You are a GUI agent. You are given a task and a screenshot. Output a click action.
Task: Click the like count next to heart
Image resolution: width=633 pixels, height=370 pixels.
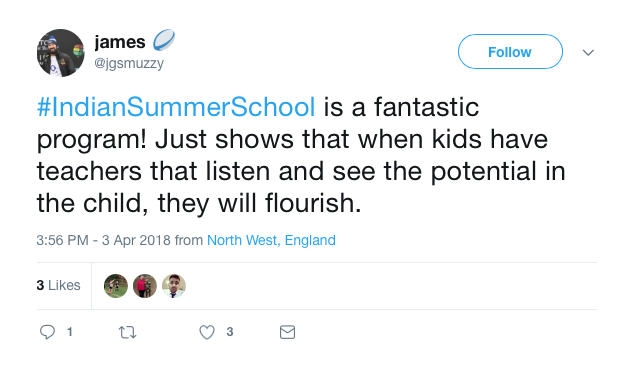click(x=230, y=332)
